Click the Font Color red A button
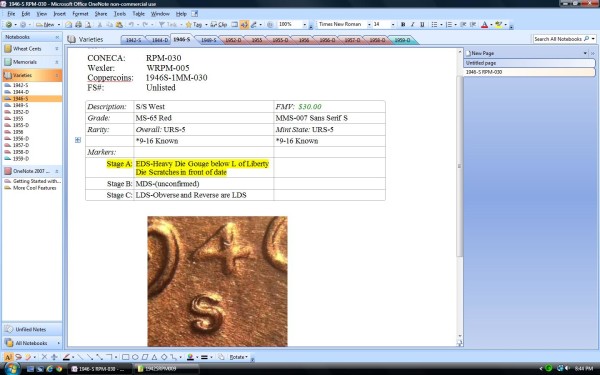The height and width of the screenshot is (375, 600). tap(484, 24)
